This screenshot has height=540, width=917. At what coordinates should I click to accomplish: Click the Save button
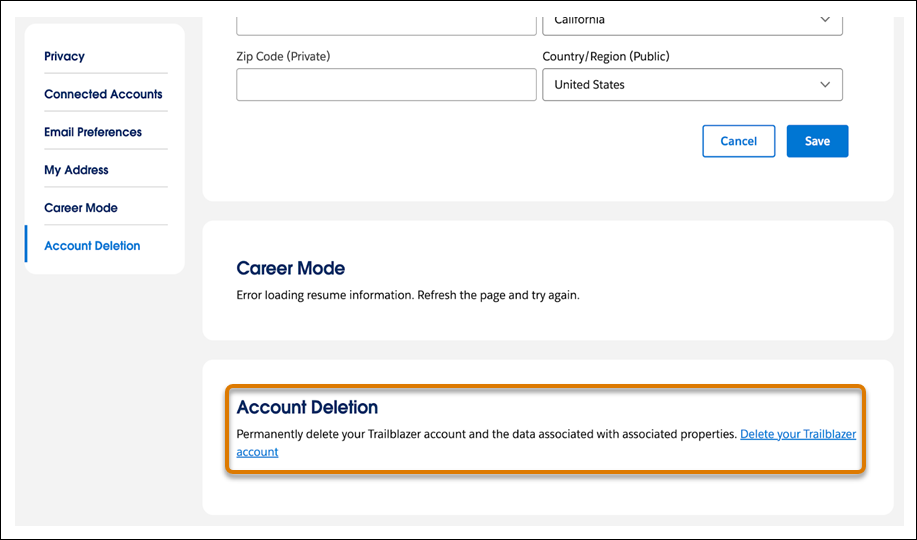pos(817,141)
